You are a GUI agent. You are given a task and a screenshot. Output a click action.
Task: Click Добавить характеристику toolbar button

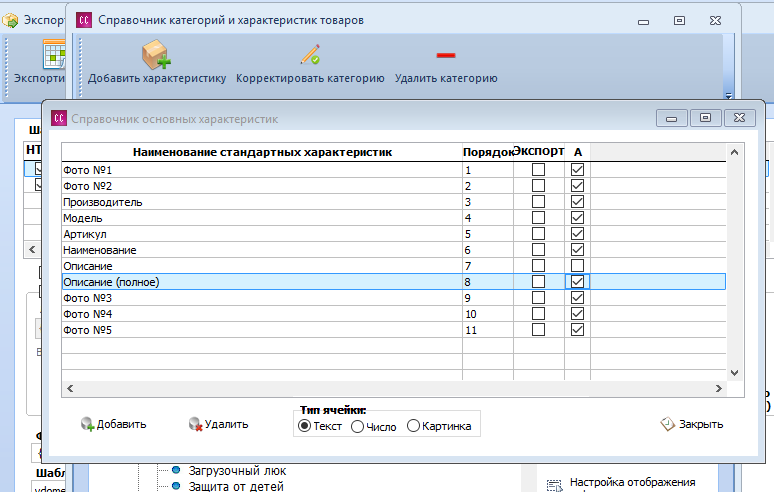coord(156,63)
